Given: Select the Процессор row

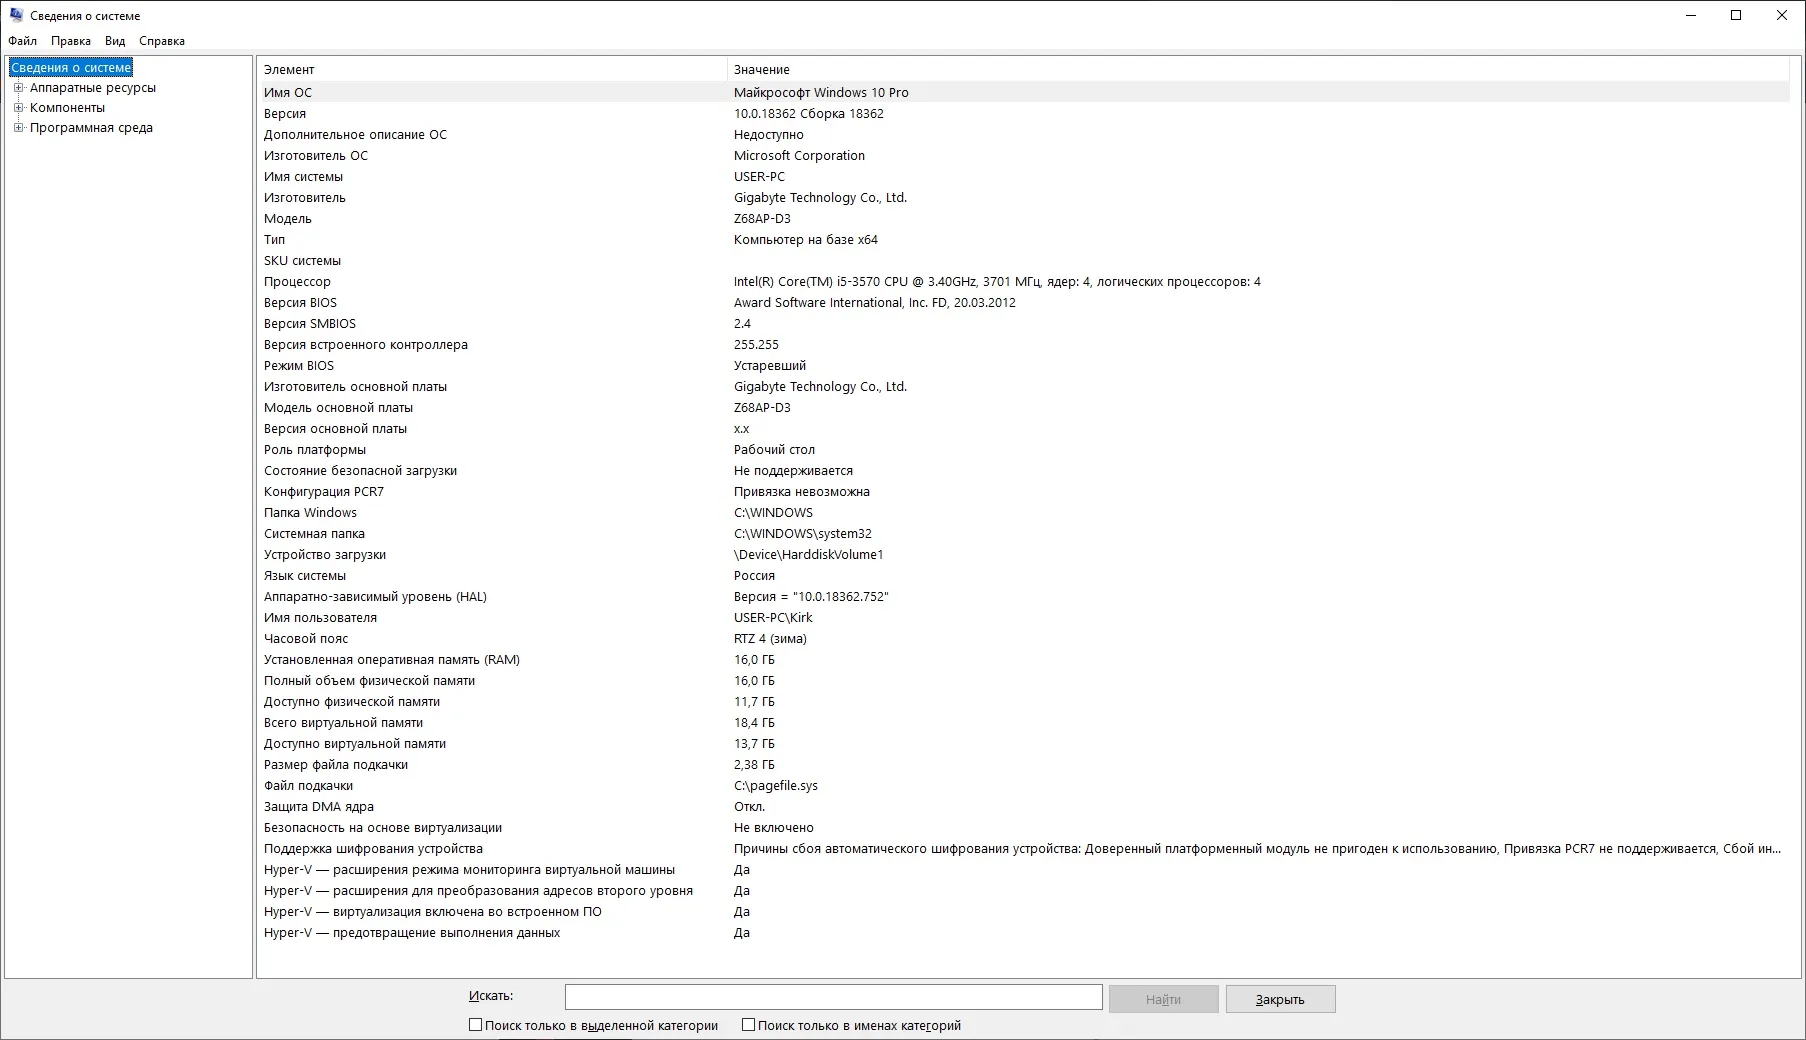Looking at the screenshot, I should tap(1023, 281).
